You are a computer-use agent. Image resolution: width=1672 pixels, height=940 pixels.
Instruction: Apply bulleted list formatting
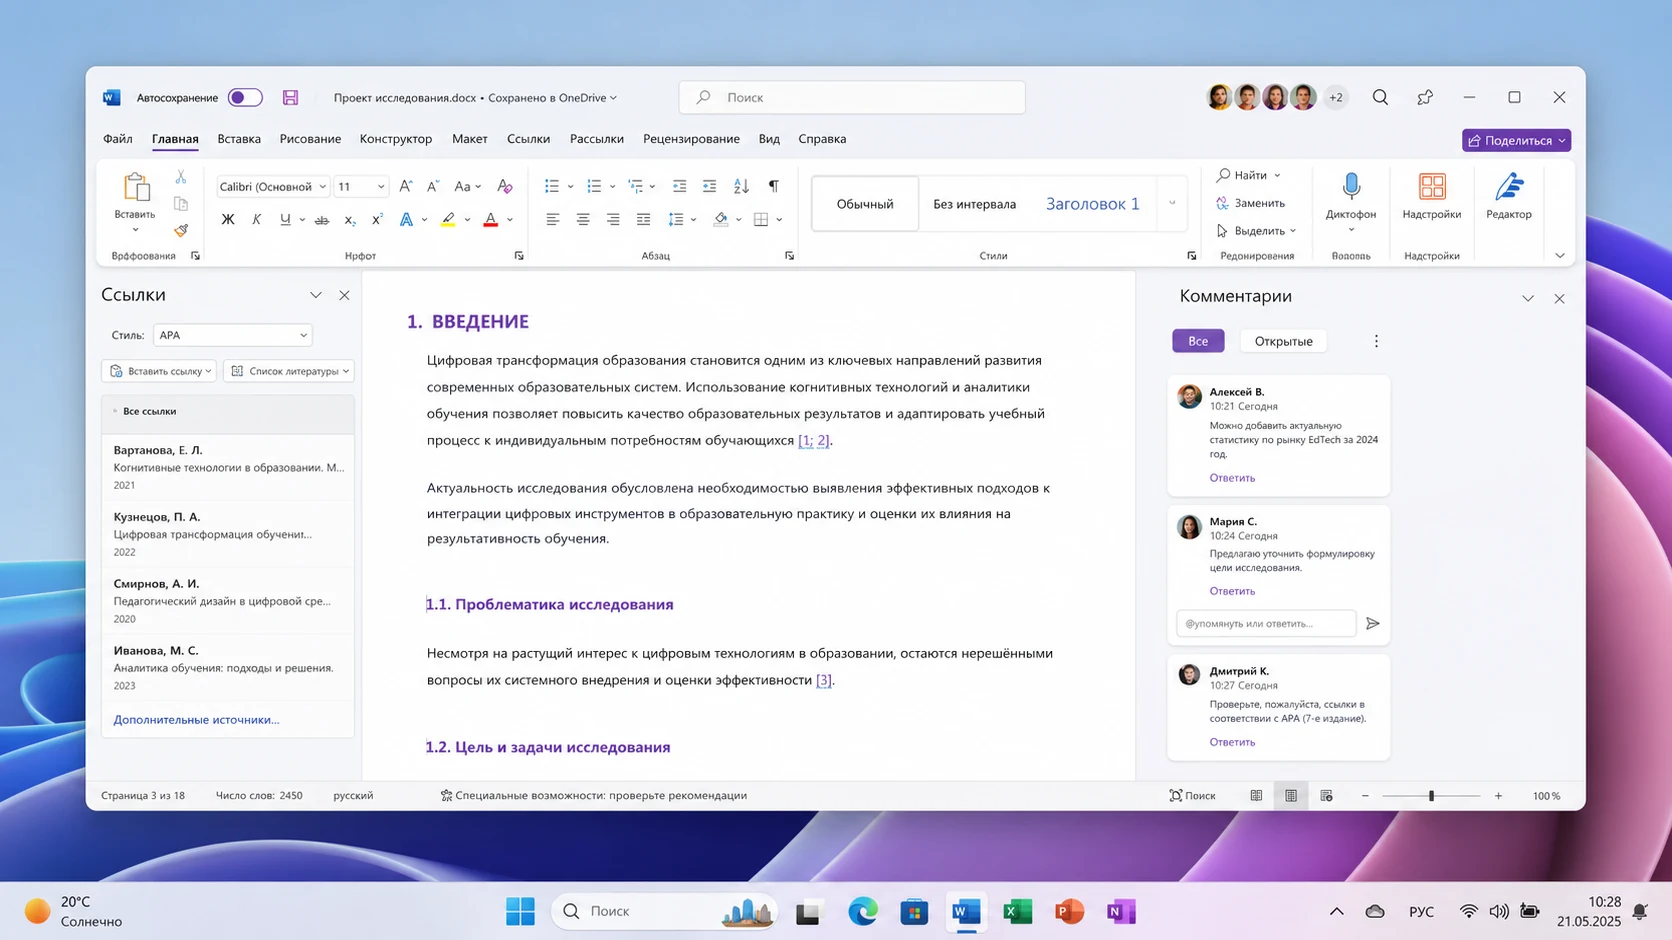552,186
